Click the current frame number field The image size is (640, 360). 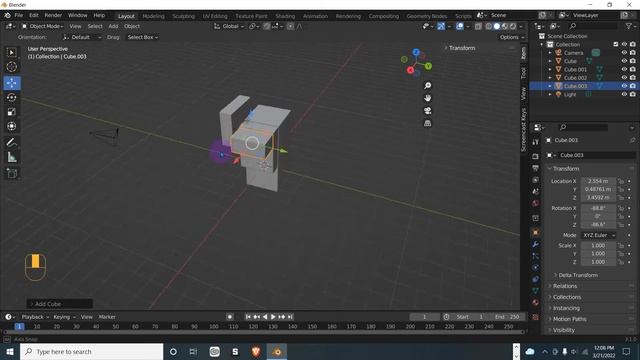point(424,317)
